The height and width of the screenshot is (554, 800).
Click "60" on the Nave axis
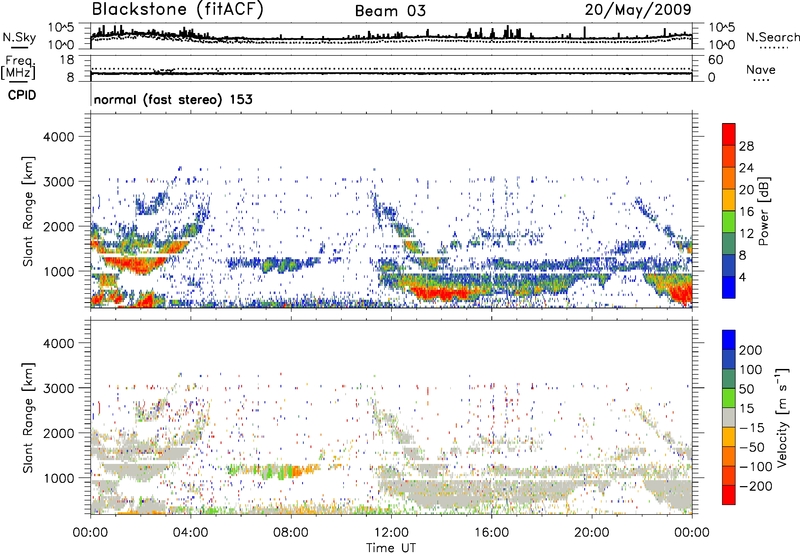click(x=715, y=60)
